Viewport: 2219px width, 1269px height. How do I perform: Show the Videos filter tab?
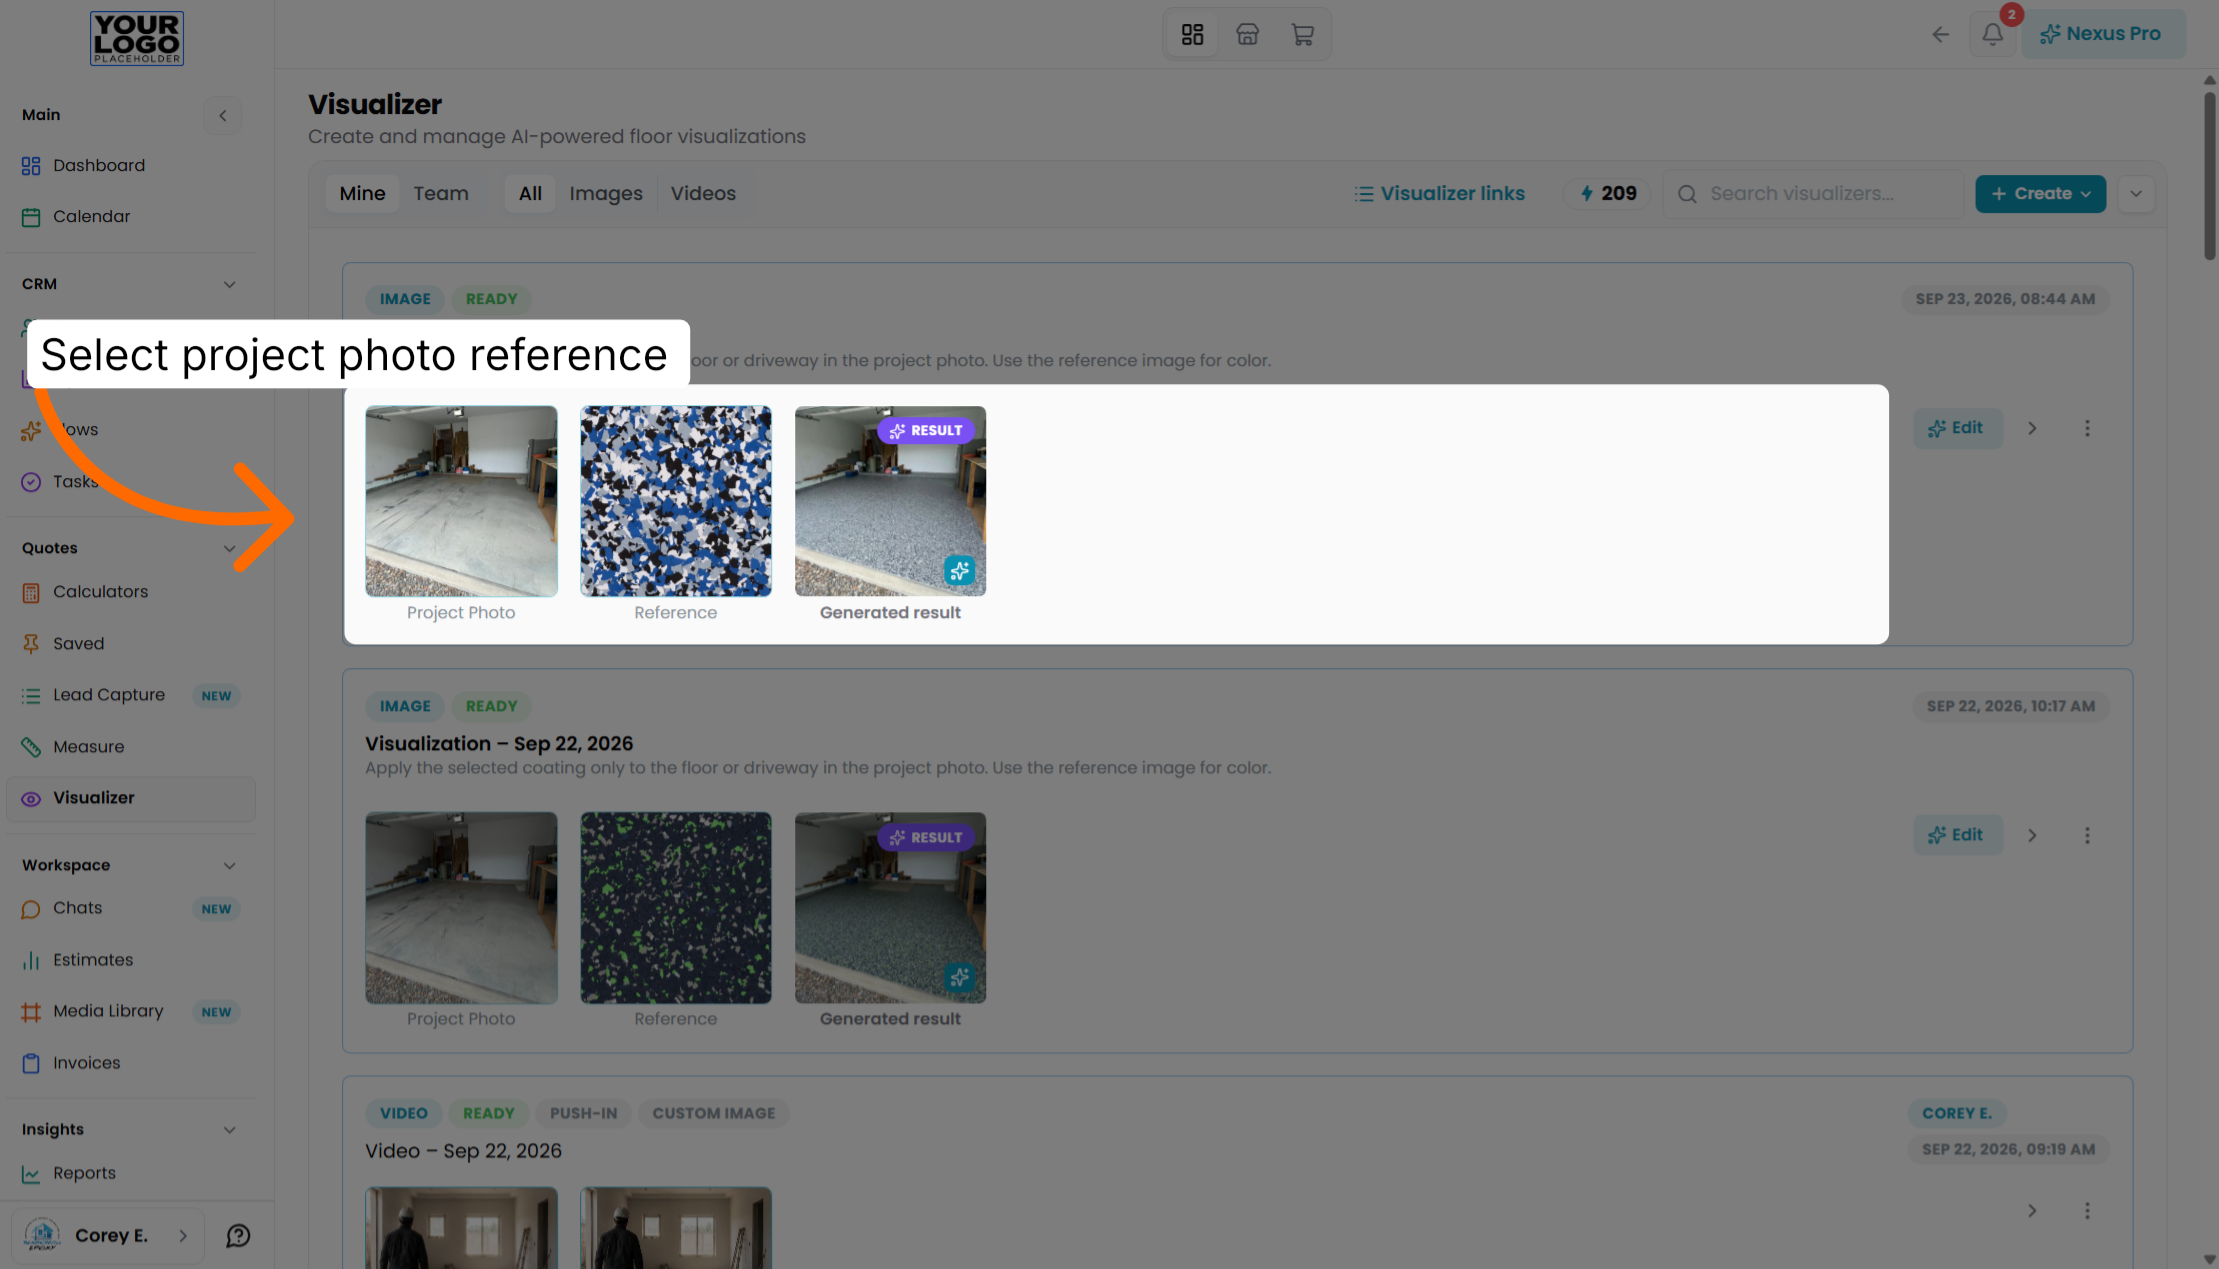coord(703,193)
